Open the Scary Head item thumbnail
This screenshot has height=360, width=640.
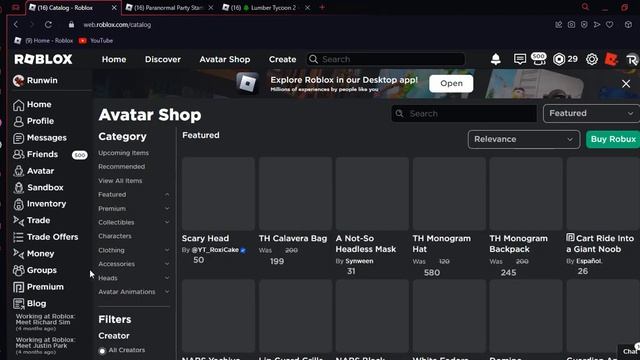pyautogui.click(x=218, y=194)
